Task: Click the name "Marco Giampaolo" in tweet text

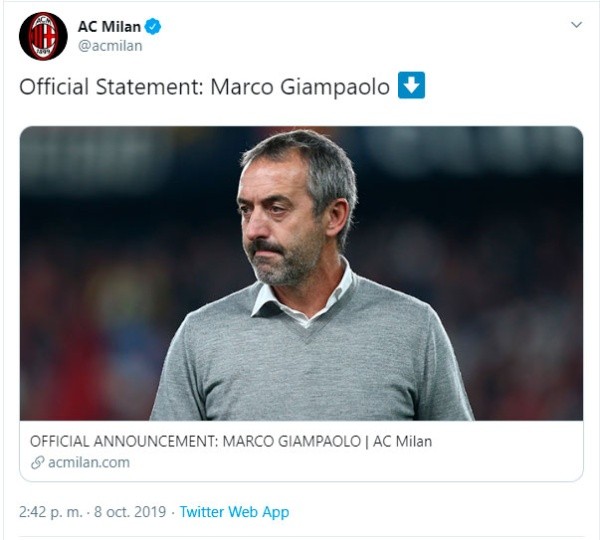Action: 300,86
